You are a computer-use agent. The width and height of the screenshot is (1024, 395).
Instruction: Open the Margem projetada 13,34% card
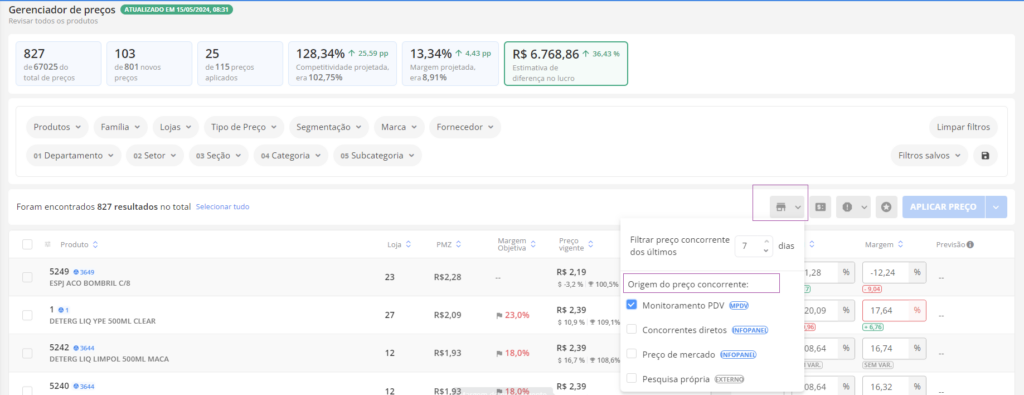[x=451, y=64]
